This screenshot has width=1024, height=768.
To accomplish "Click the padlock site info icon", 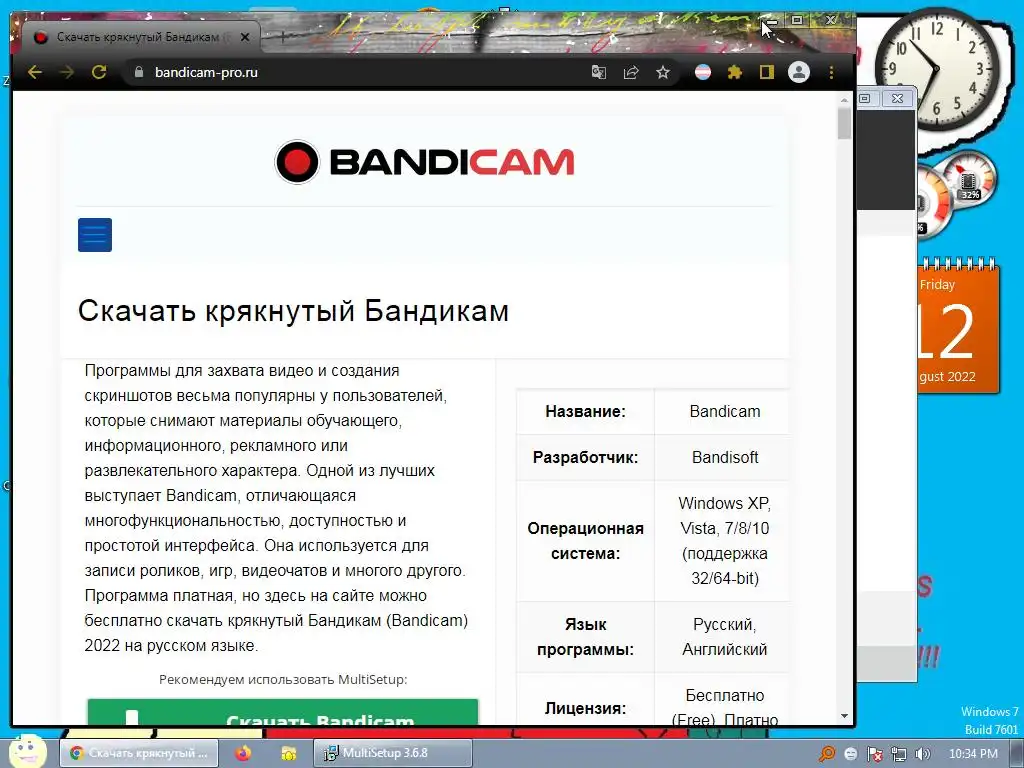I will point(138,72).
